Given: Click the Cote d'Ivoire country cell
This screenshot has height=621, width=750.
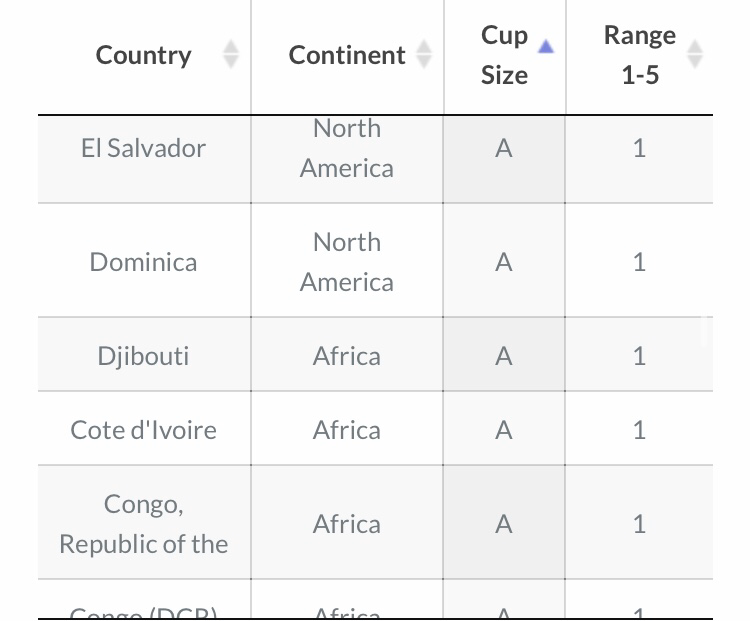Looking at the screenshot, I should [143, 430].
